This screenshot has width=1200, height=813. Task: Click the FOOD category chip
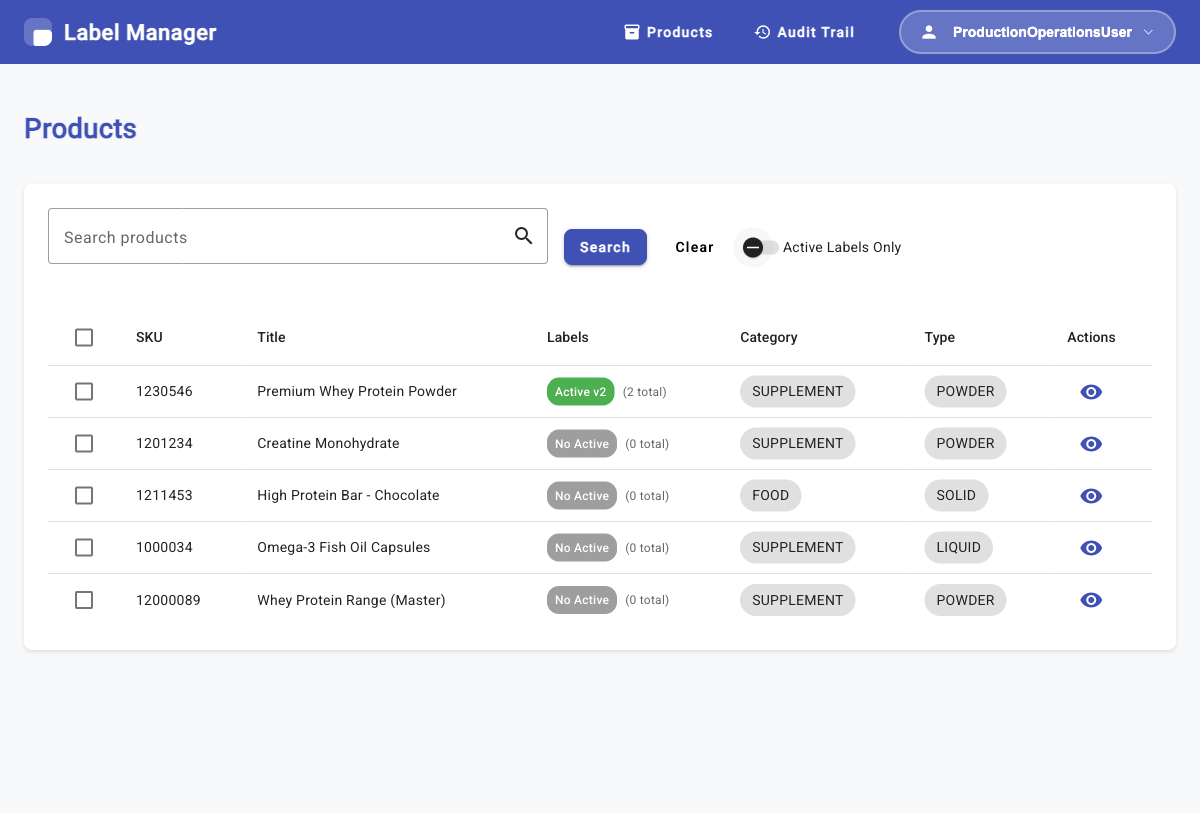click(x=770, y=496)
